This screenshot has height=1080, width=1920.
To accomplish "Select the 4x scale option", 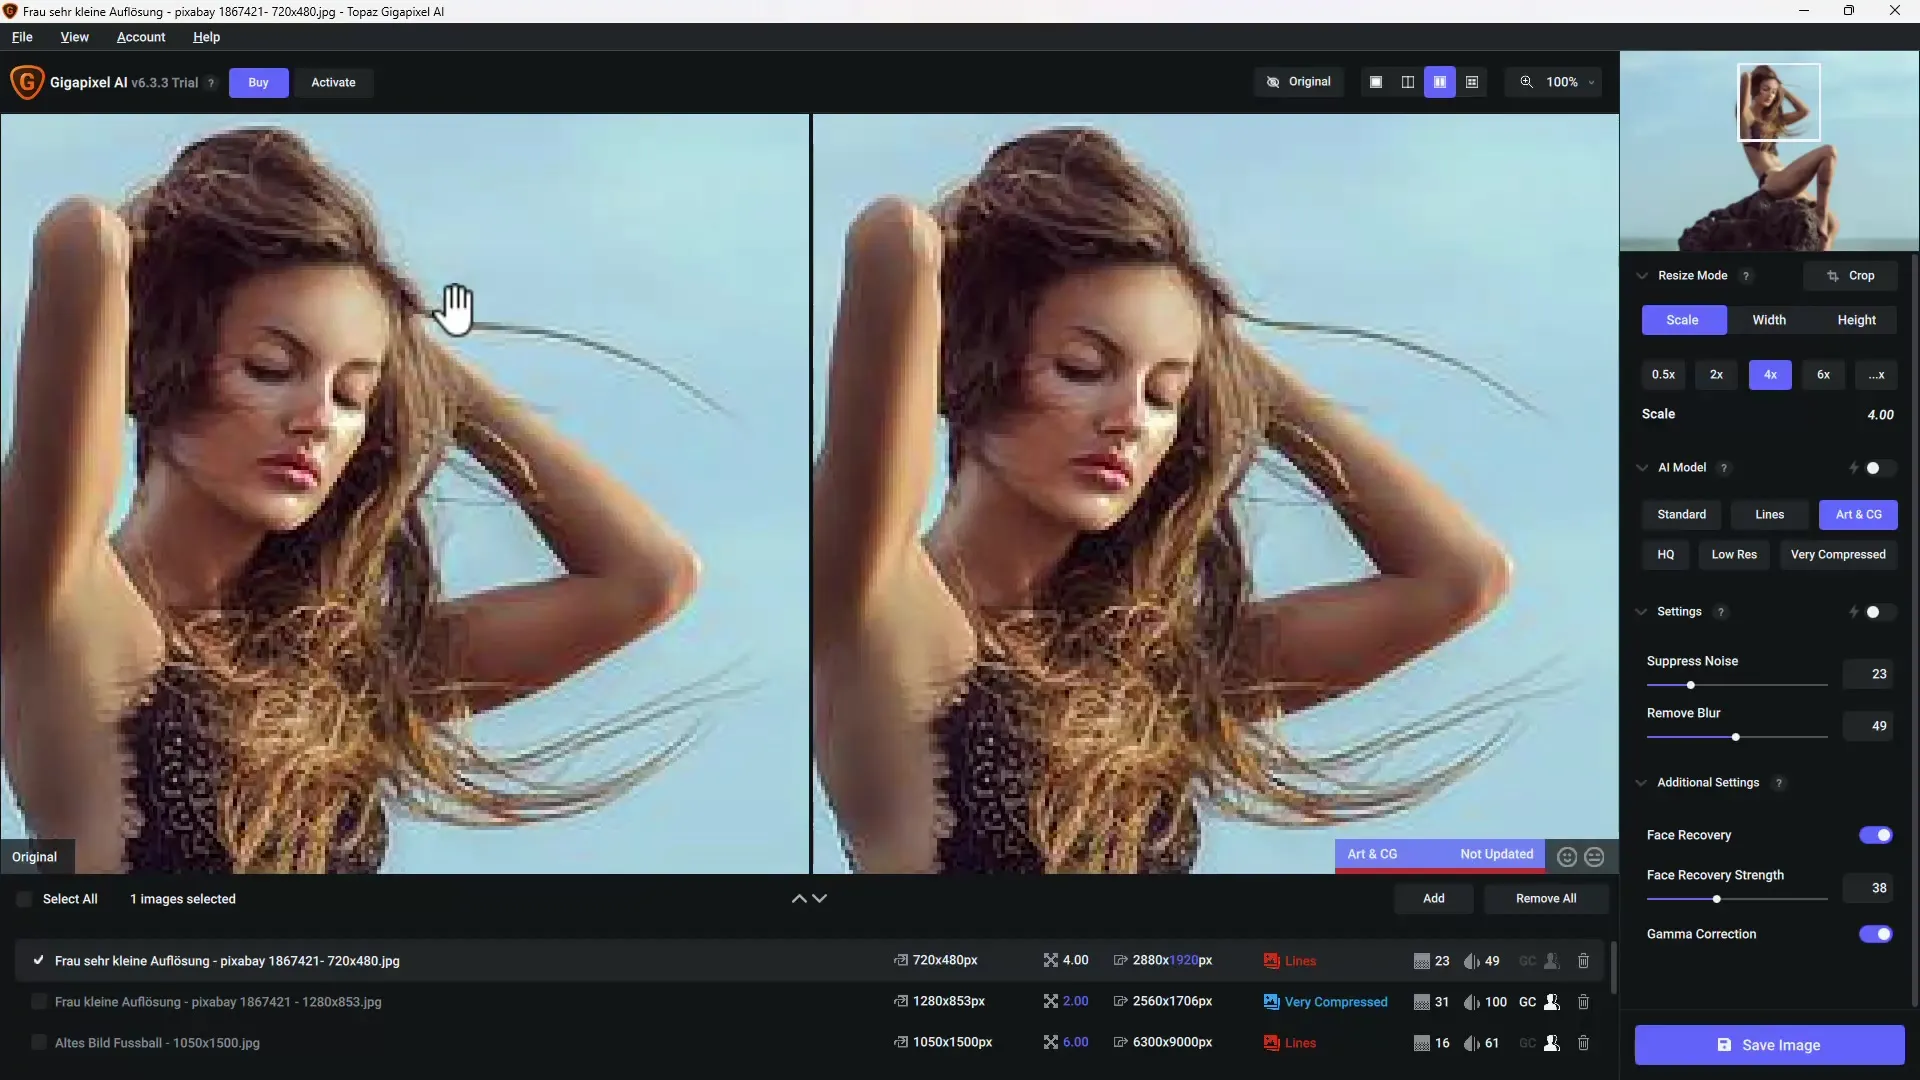I will coord(1770,375).
